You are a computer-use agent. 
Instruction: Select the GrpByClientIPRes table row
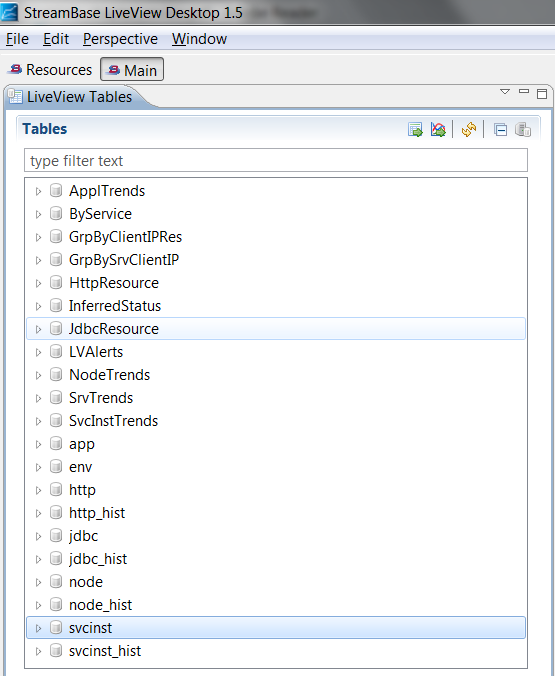pos(276,237)
